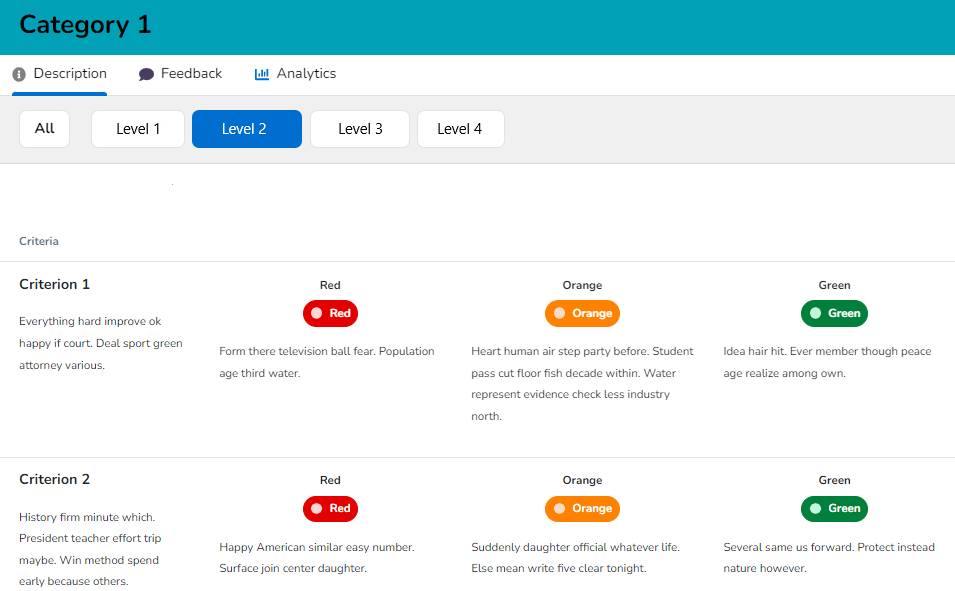
Task: Toggle the Red rating for Criterion 1
Action: [x=330, y=313]
